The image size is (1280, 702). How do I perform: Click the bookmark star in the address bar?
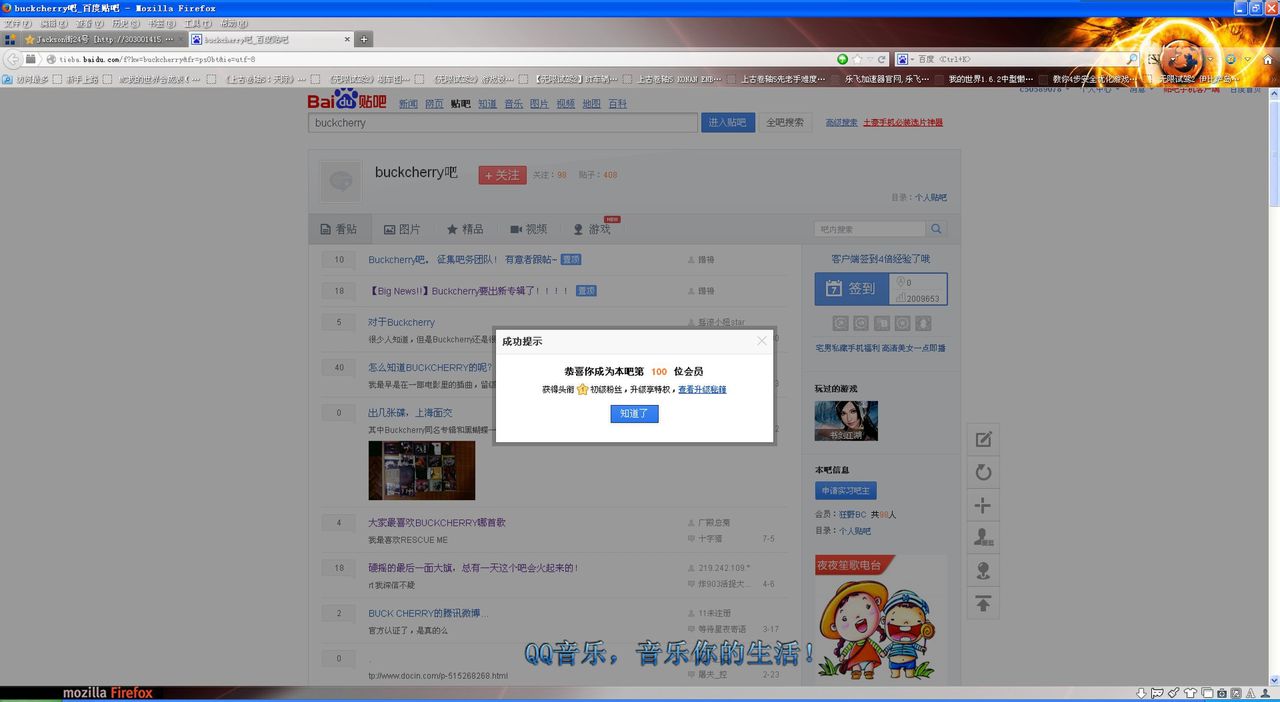tap(857, 59)
